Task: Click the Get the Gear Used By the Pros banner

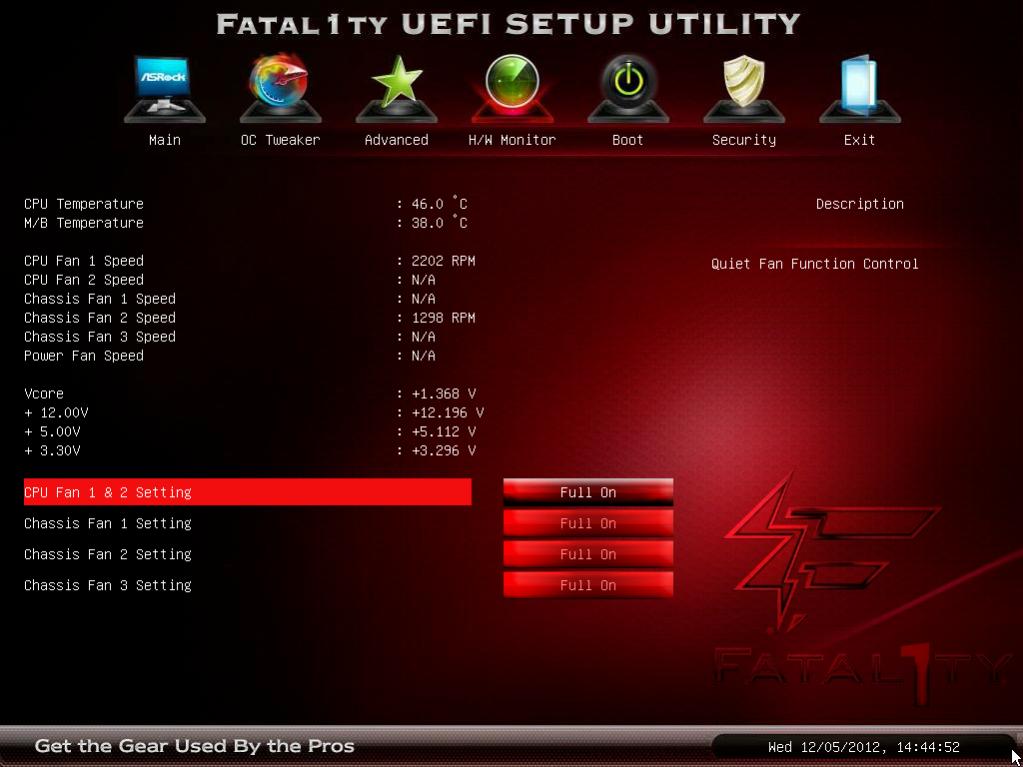Action: tap(194, 746)
